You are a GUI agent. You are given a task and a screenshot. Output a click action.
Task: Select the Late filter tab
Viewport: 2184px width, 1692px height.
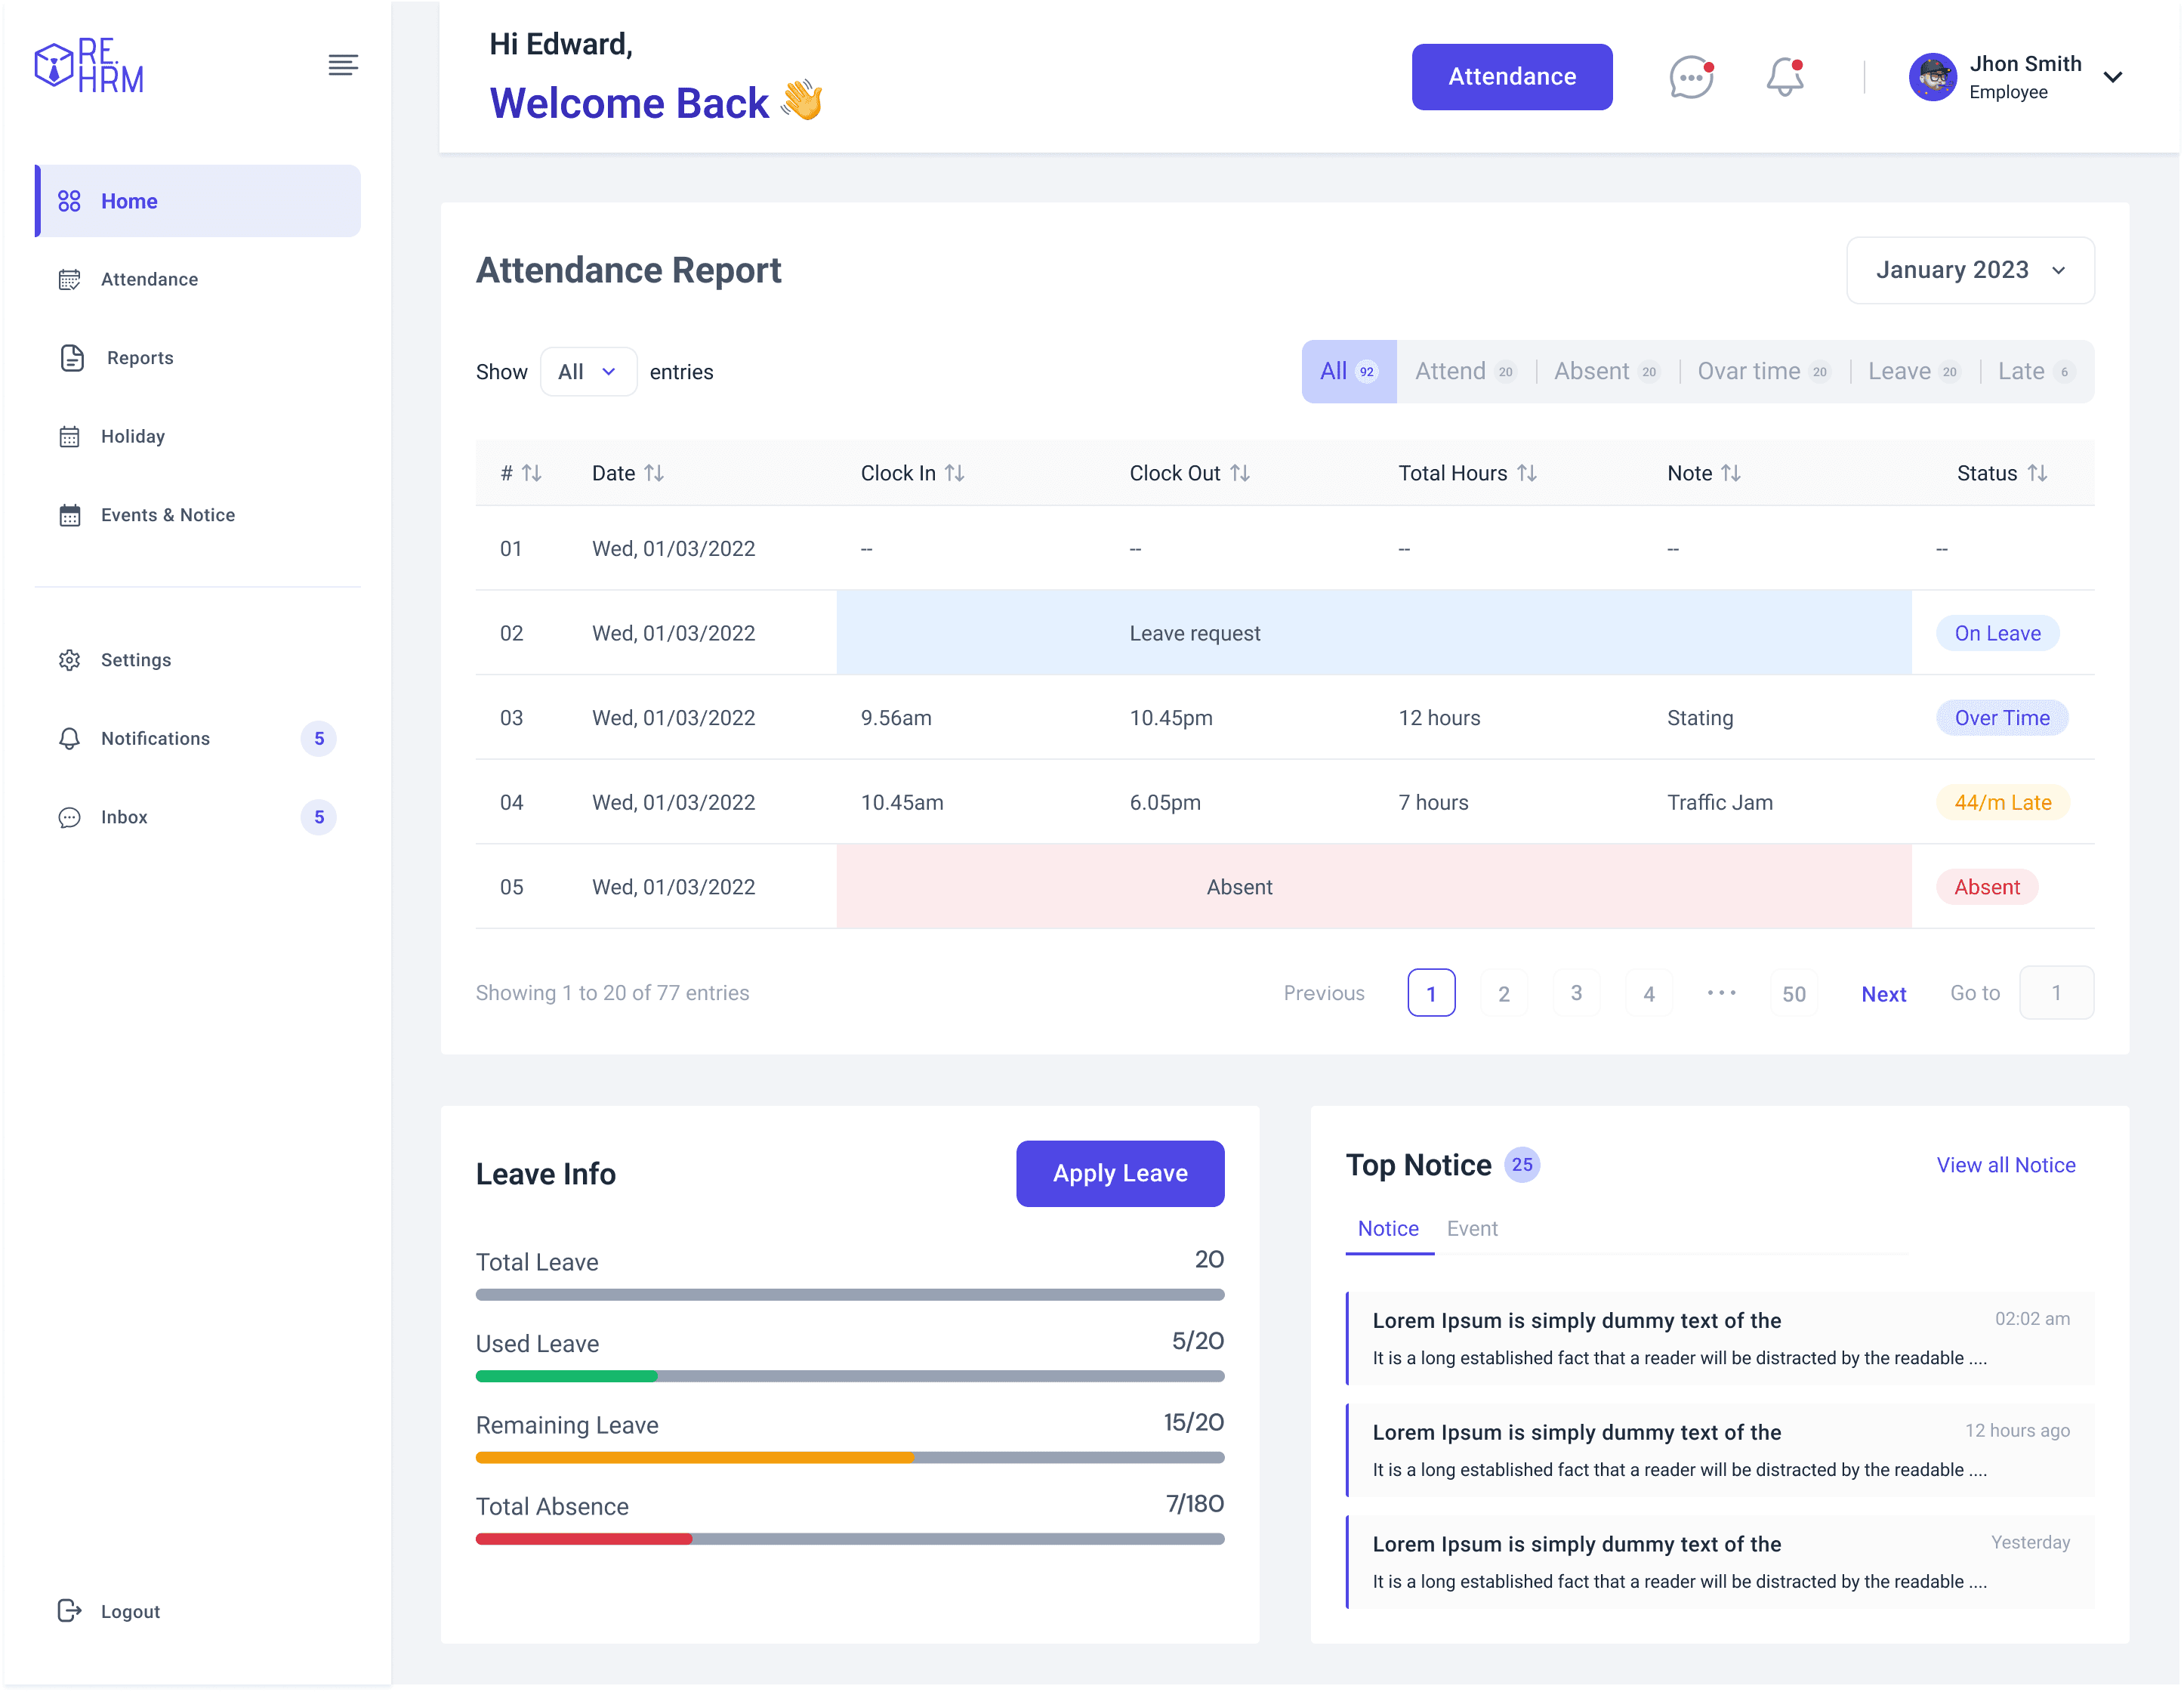pos(2036,372)
